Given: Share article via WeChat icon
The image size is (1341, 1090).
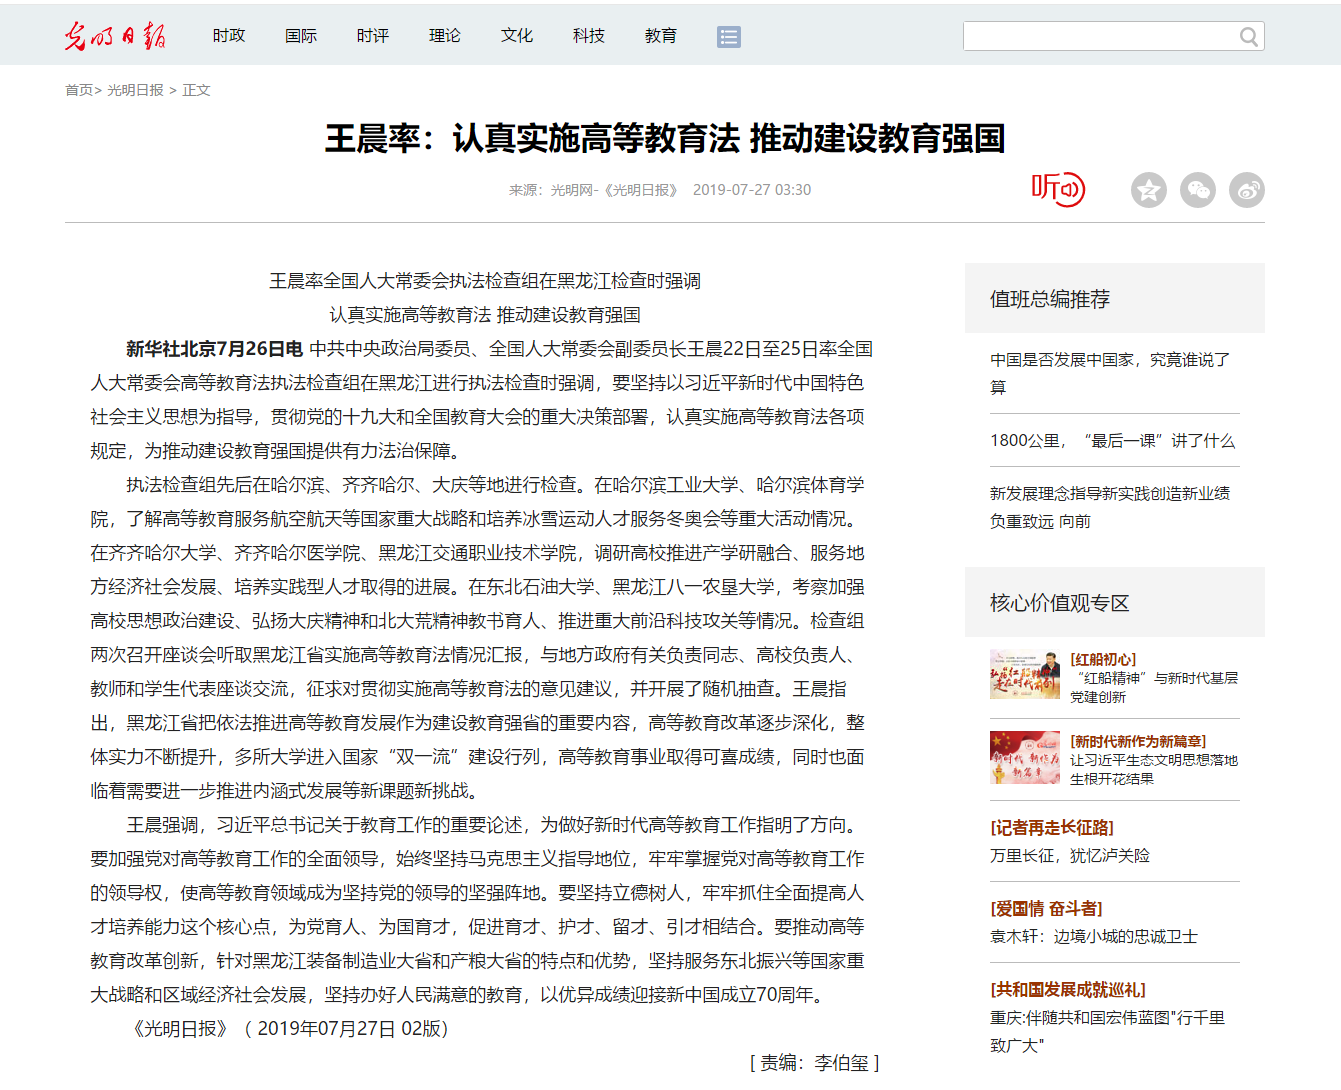Looking at the screenshot, I should pos(1197,190).
